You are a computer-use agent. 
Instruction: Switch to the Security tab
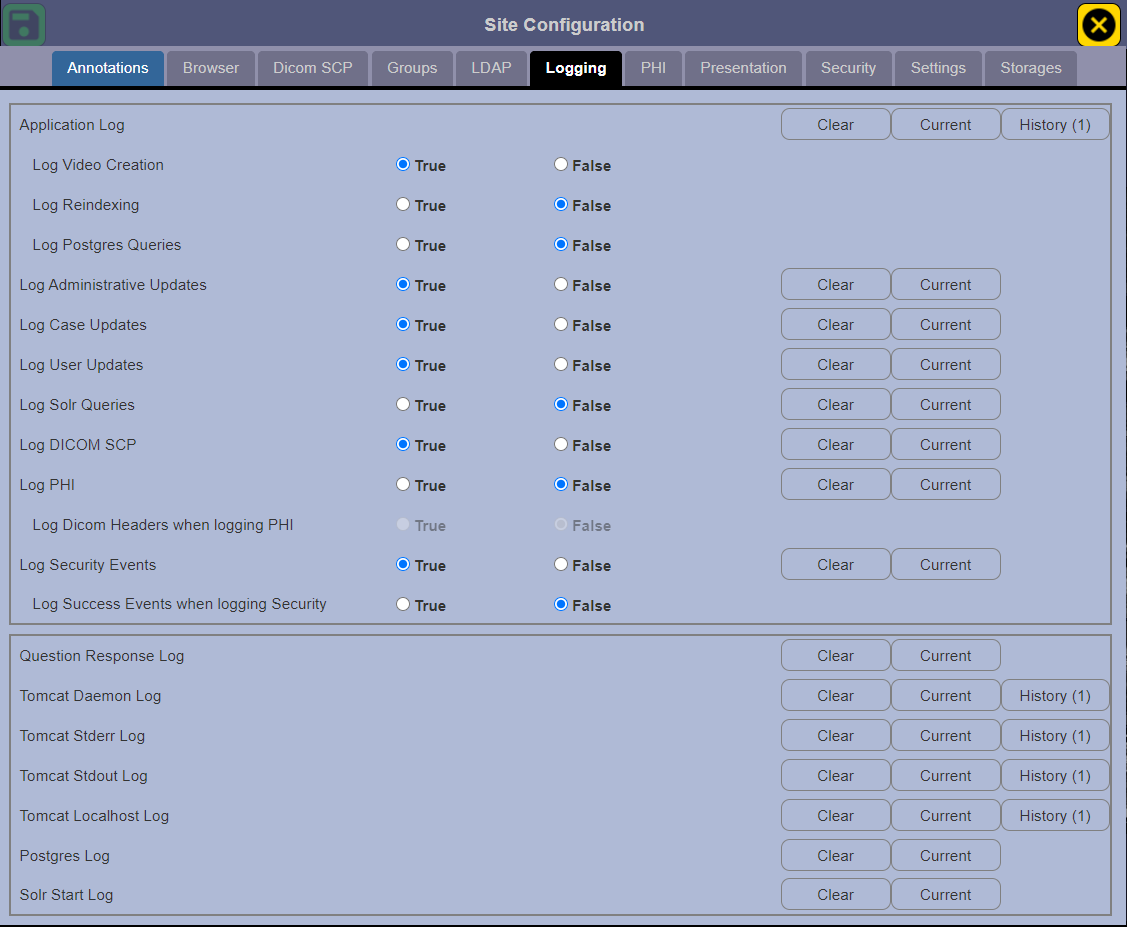tap(848, 68)
